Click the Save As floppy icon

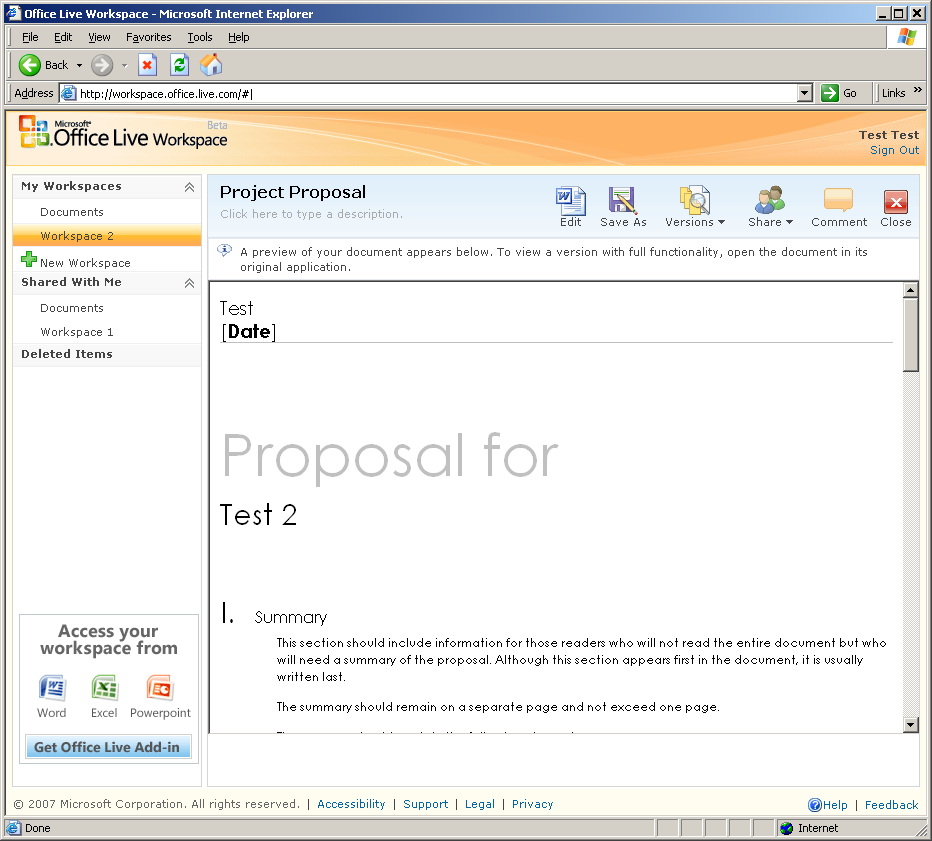coord(622,200)
